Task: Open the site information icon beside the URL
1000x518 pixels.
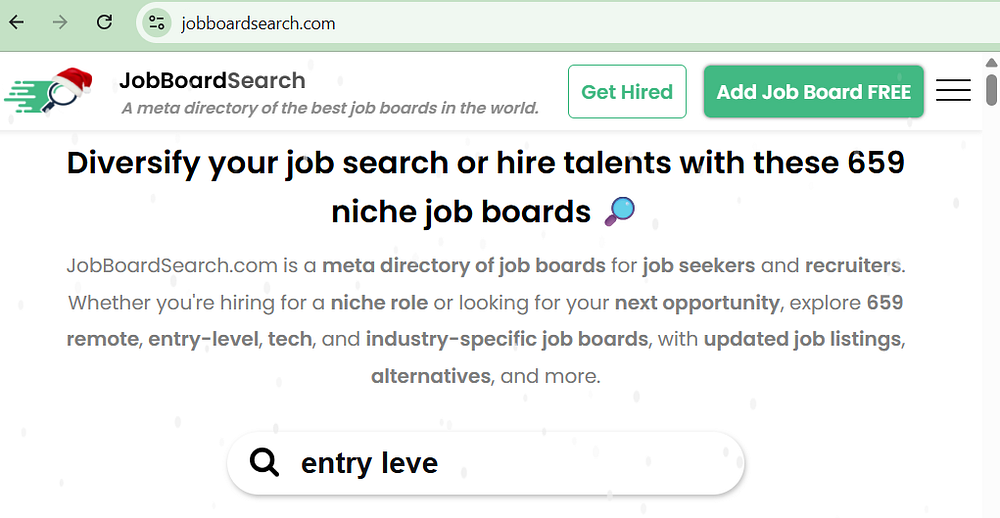Action: click(155, 23)
